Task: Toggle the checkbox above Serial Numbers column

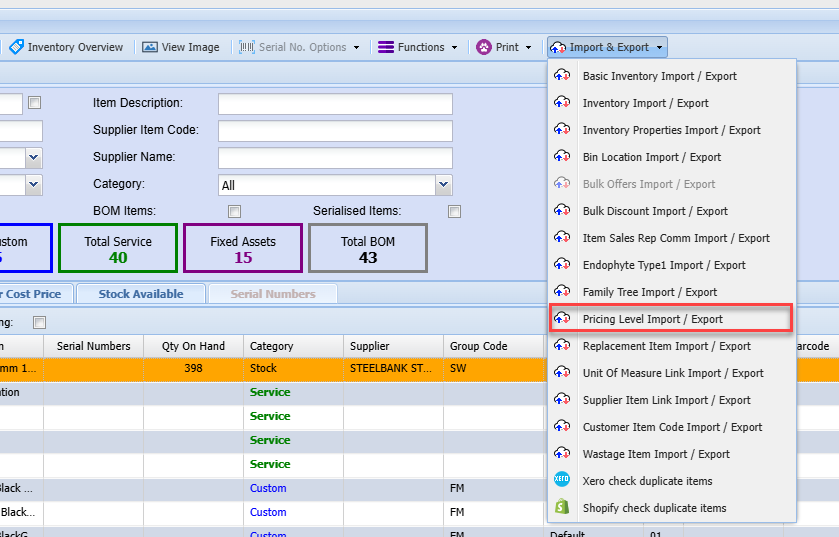Action: [40, 322]
